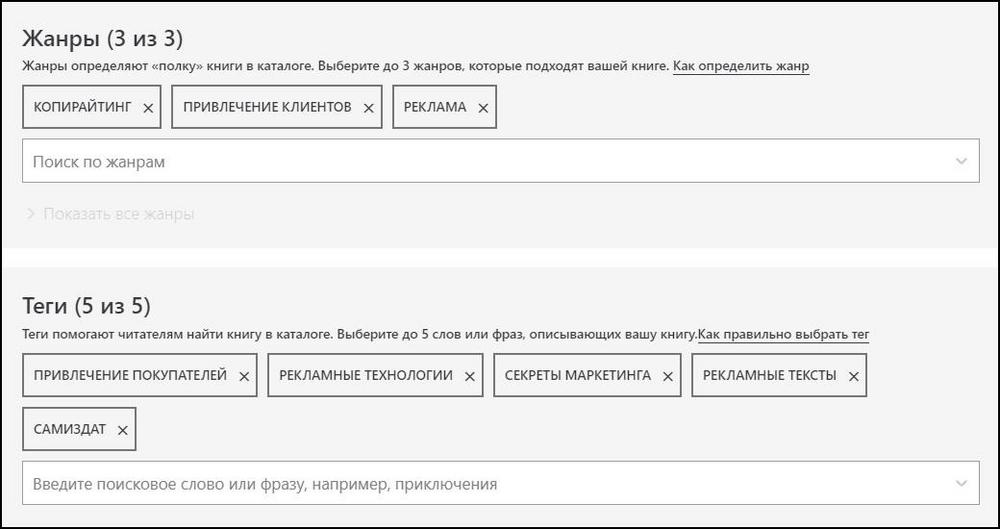The width and height of the screenshot is (1000, 529).
Task: Open the genre search dropdown arrow
Action: point(961,161)
